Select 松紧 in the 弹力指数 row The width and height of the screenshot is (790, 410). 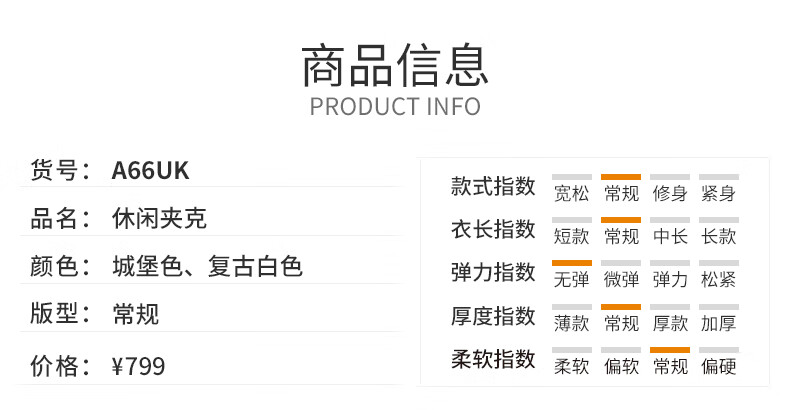point(718,280)
